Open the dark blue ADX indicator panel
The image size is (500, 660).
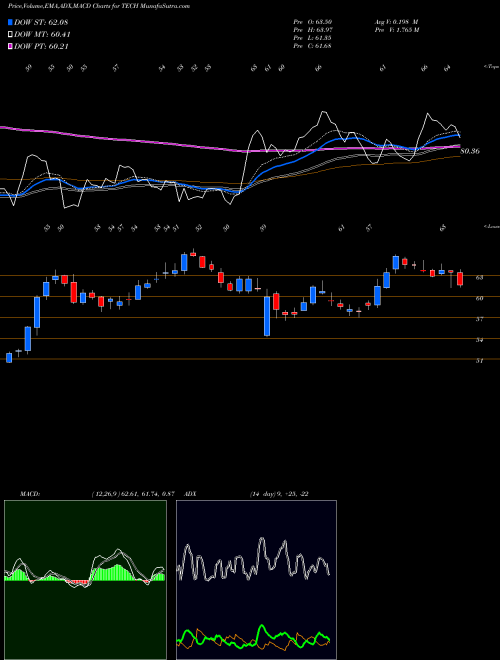pos(256,580)
